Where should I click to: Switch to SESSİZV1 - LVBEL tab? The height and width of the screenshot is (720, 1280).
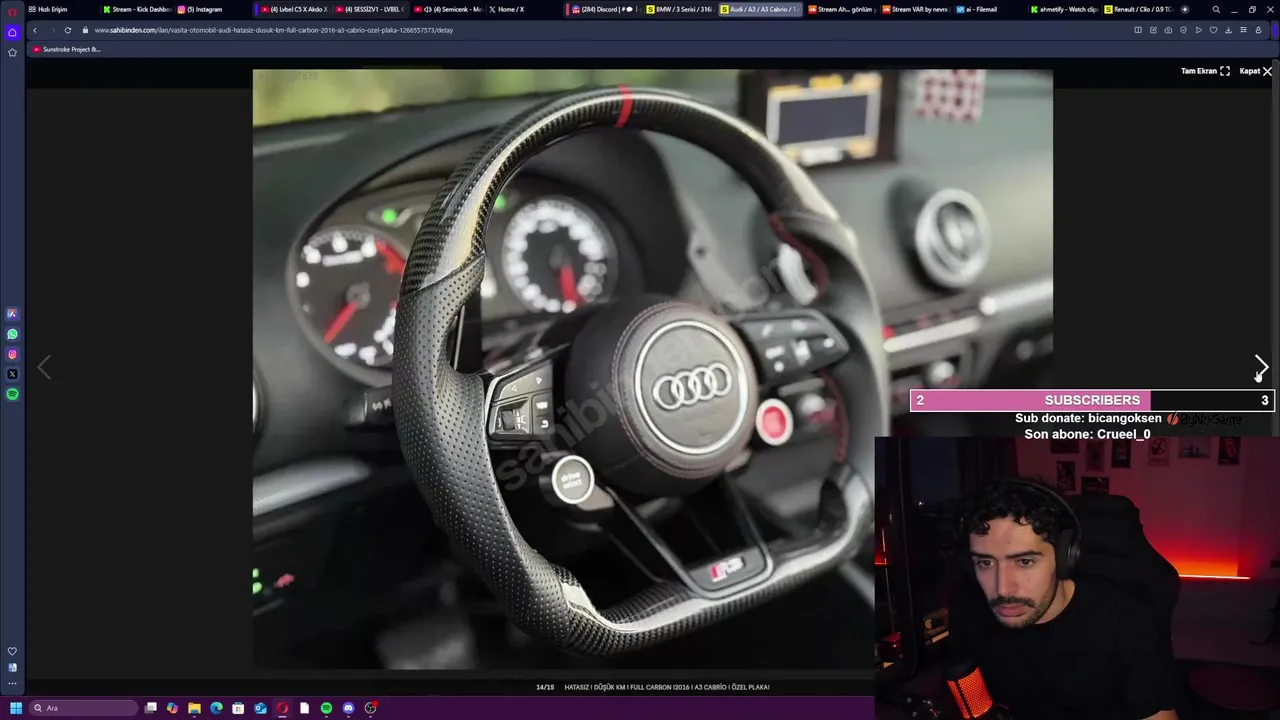click(x=369, y=9)
